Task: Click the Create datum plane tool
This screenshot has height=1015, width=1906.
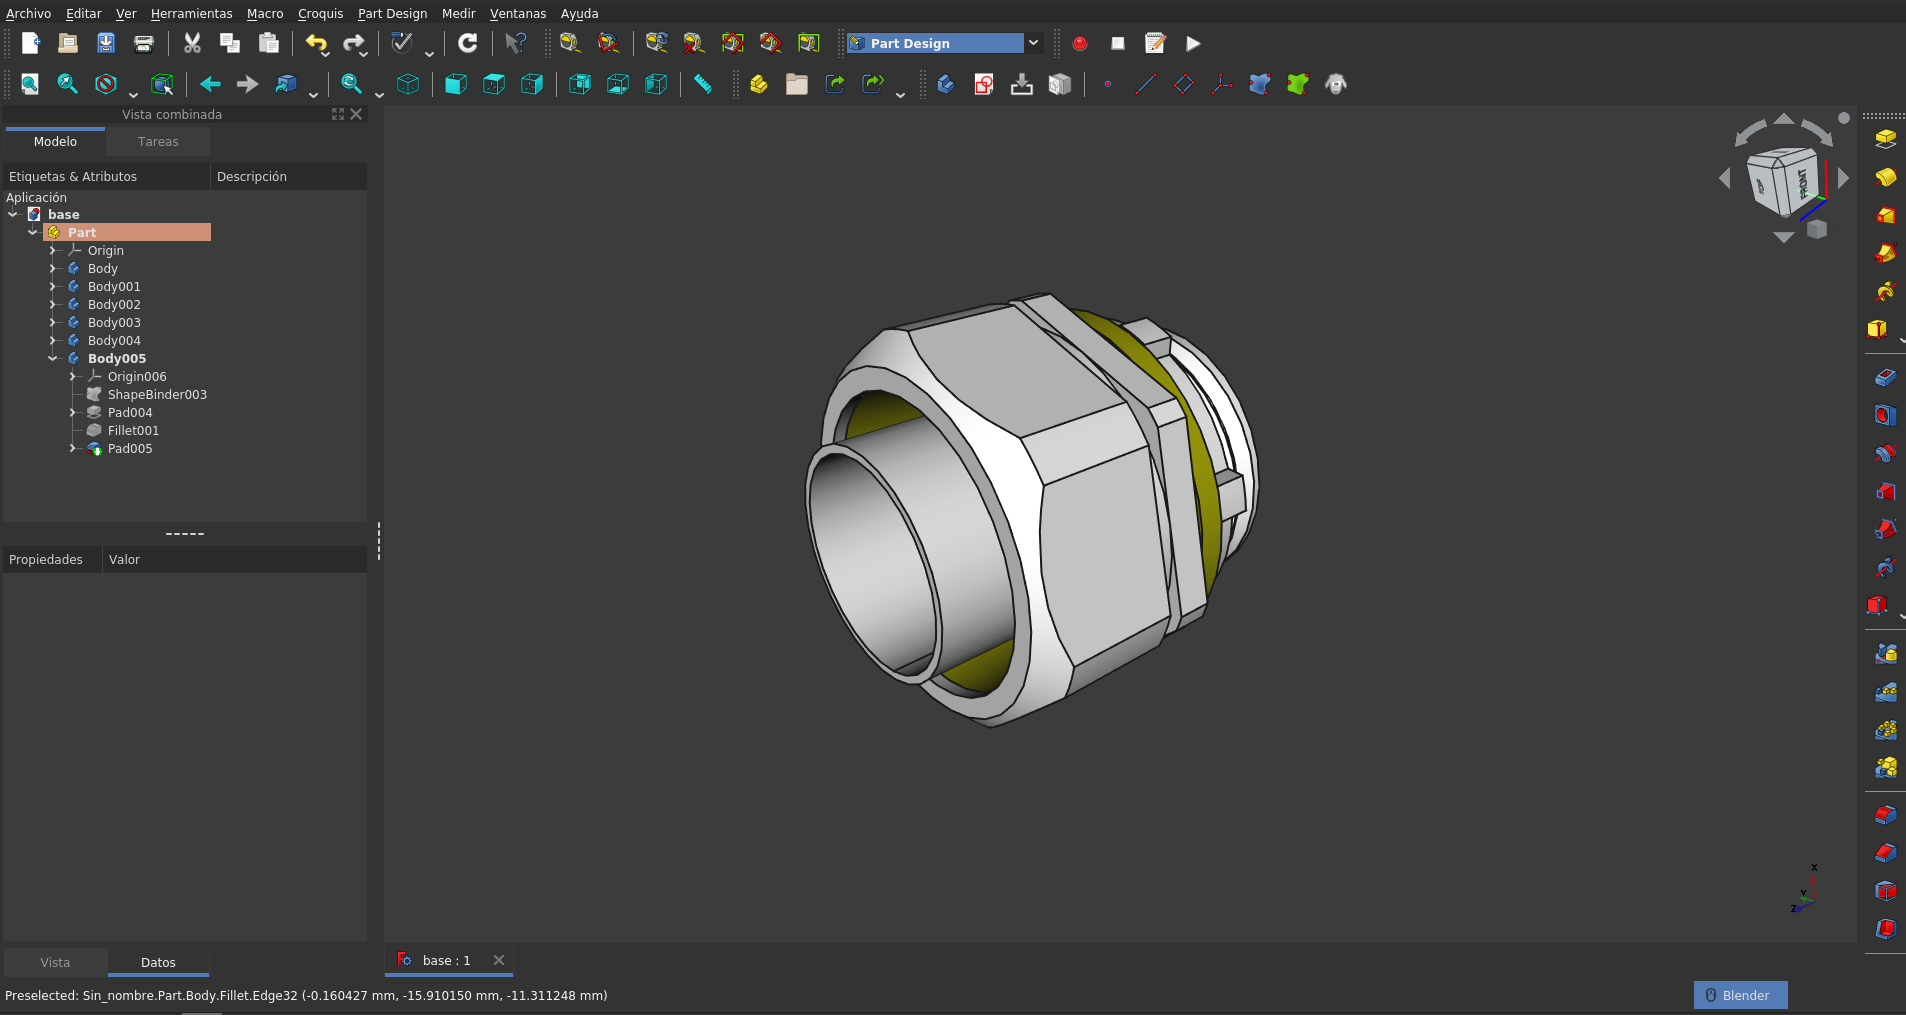Action: [x=1184, y=85]
